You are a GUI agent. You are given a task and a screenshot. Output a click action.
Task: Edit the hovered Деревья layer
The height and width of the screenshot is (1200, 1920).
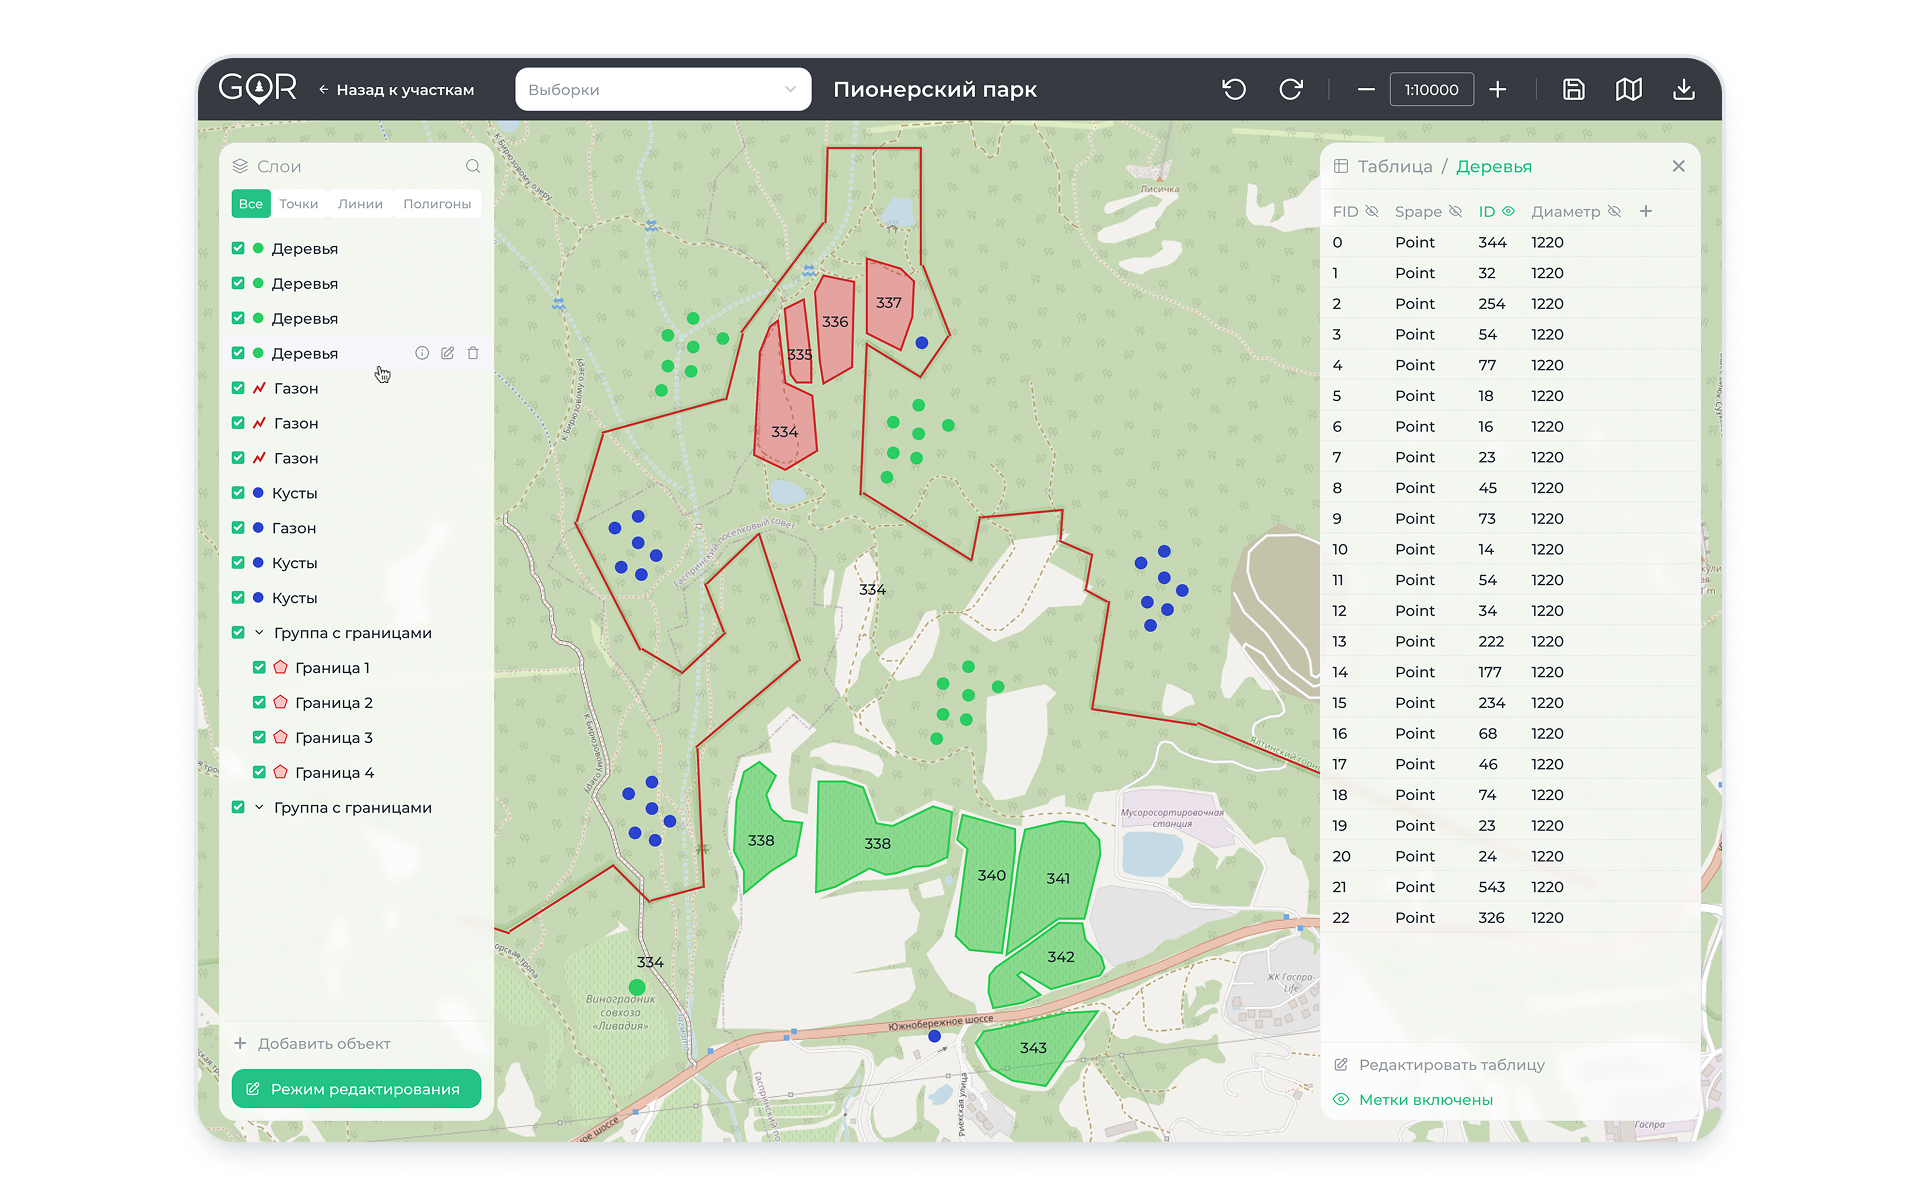point(448,353)
